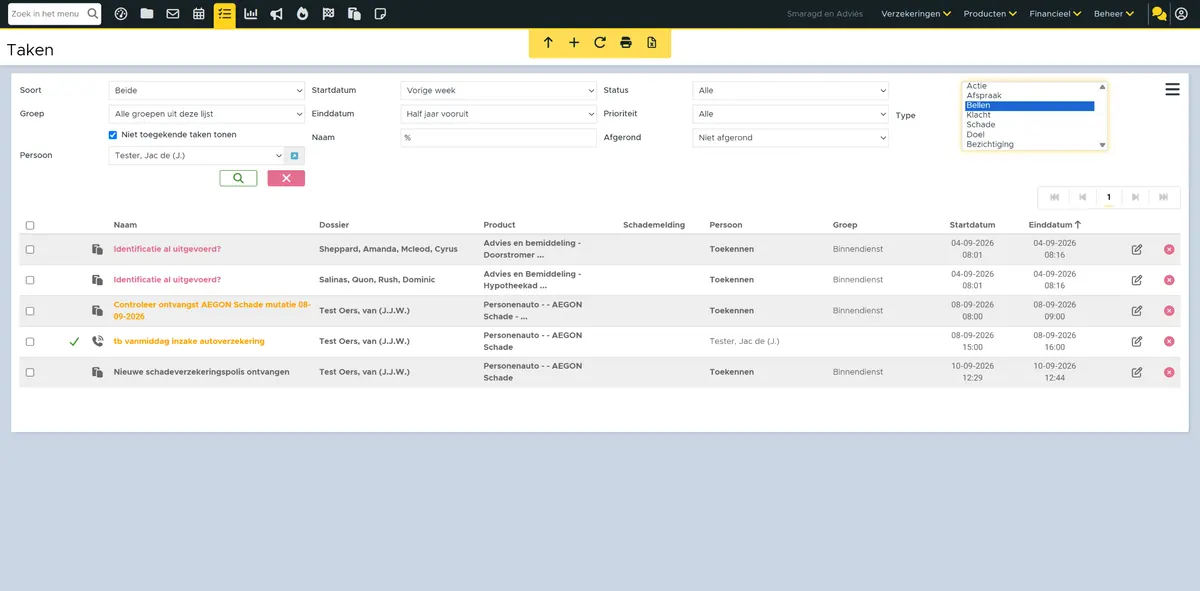Viewport: 1200px width, 591px height.
Task: Click the Excel export icon in yellow toolbar
Action: click(652, 43)
